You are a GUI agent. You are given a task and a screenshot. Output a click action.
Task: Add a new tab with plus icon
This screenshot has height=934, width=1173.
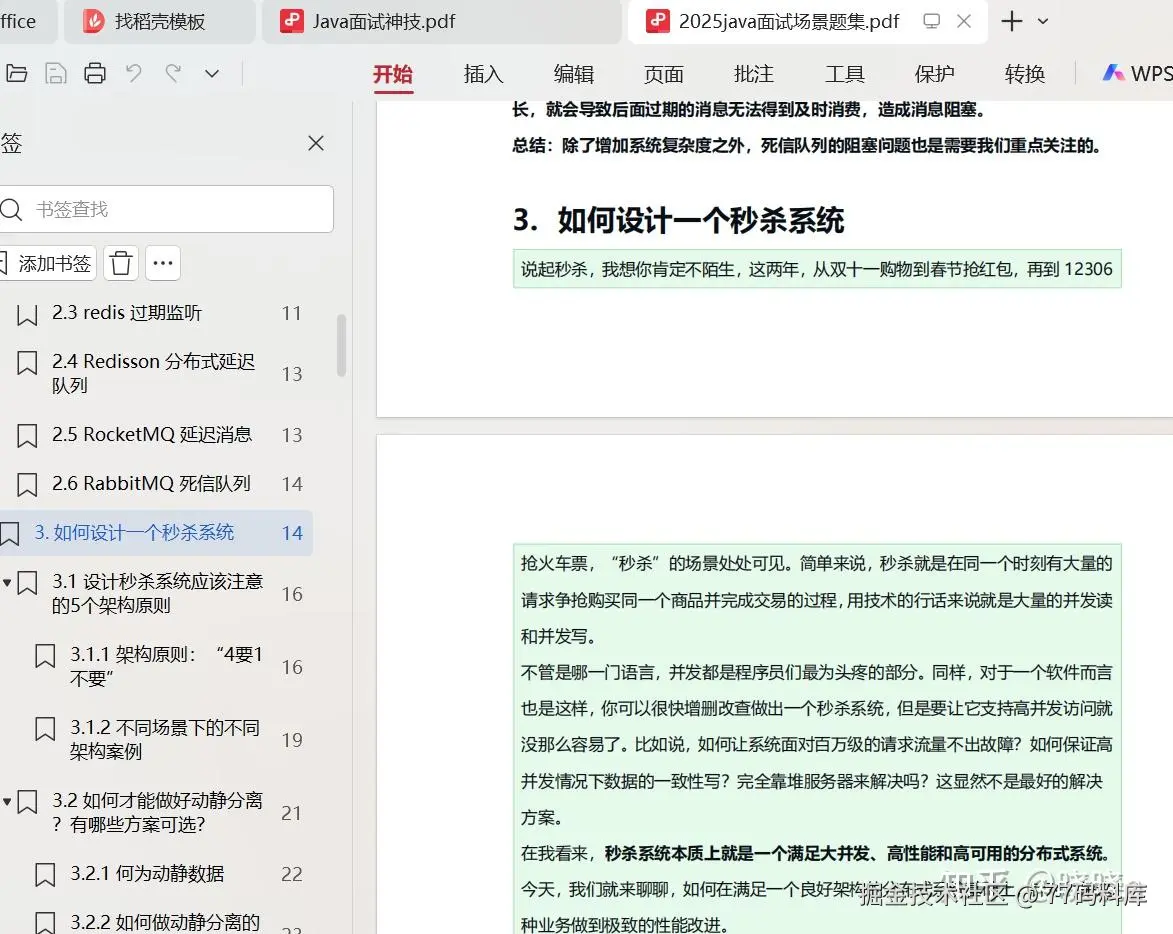1011,21
